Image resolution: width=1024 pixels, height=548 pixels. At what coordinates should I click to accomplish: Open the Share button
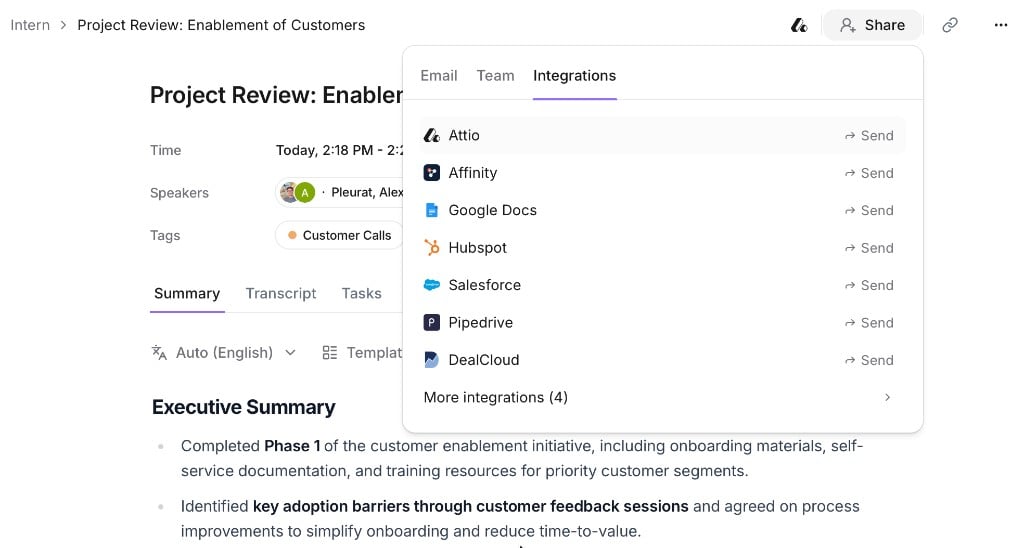click(x=872, y=25)
